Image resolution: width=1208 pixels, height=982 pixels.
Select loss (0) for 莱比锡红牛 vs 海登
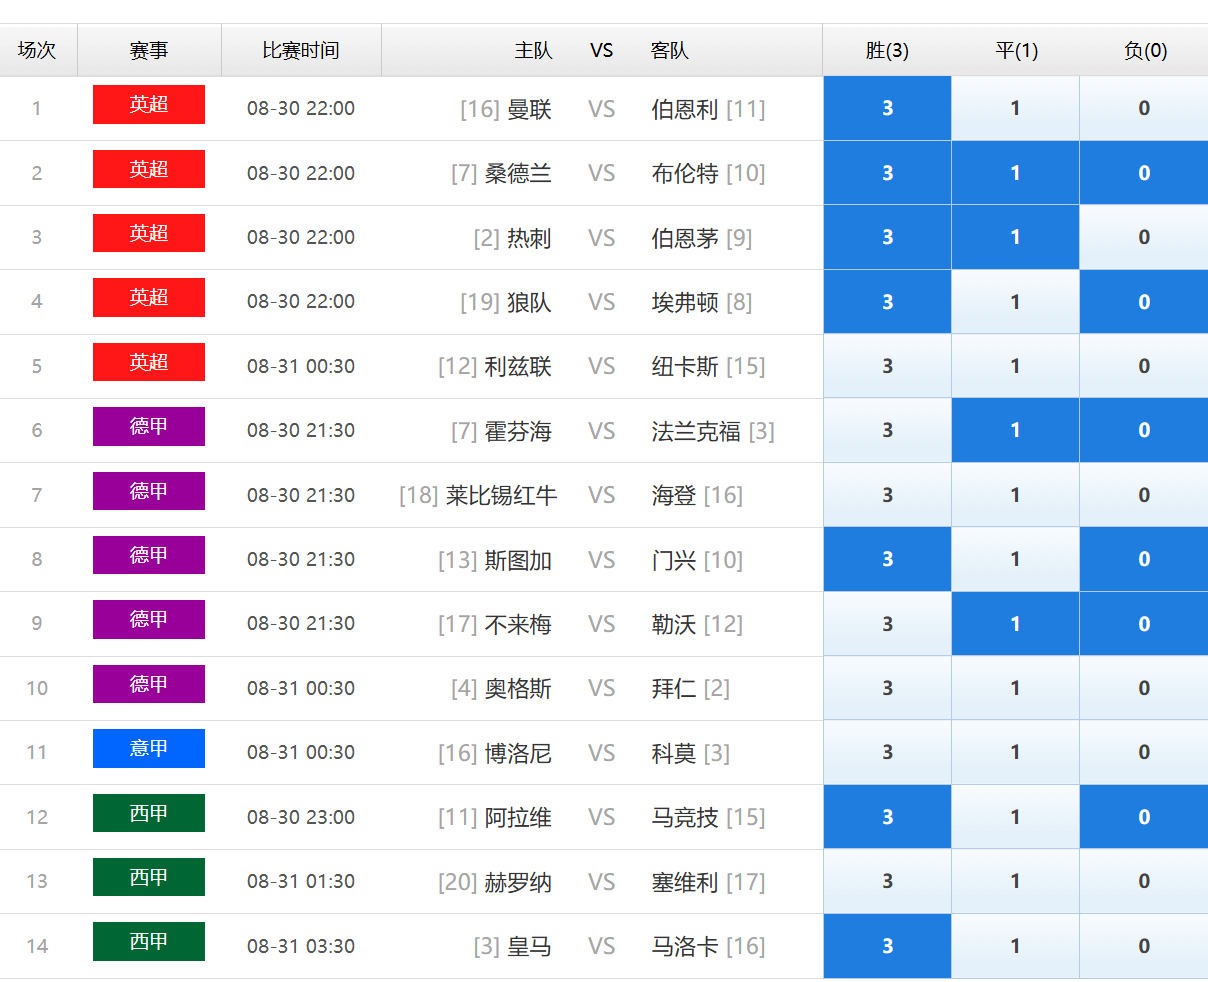pos(1144,495)
